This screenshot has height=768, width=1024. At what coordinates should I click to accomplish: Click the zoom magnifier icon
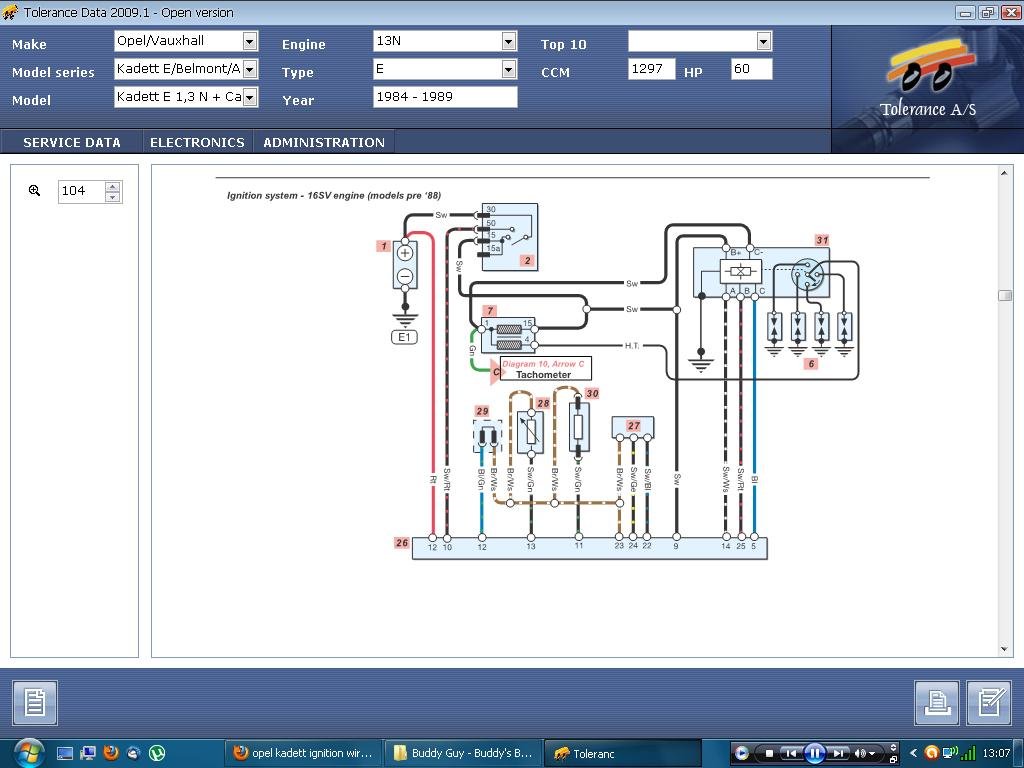point(35,191)
